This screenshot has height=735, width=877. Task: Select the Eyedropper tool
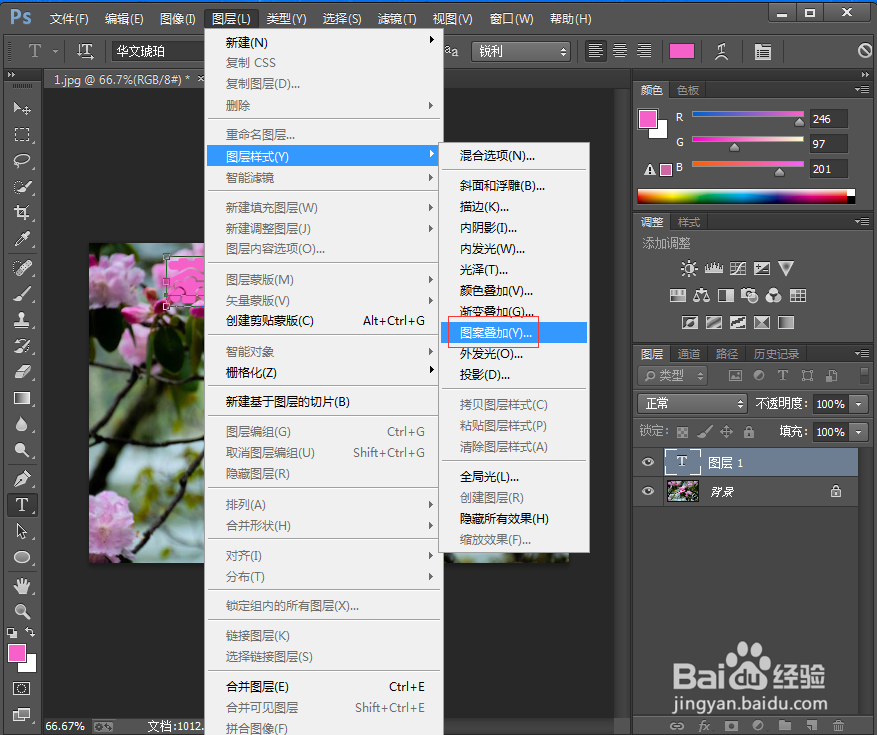[x=22, y=239]
